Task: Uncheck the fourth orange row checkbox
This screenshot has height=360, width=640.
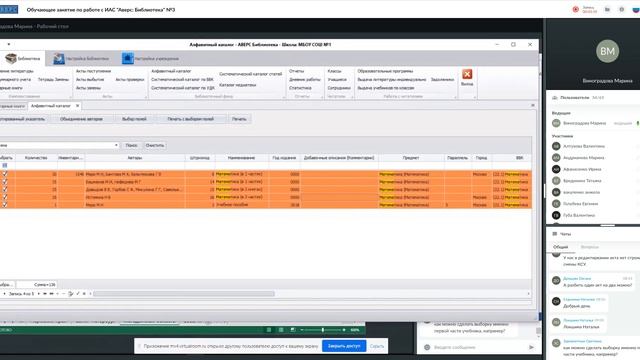Action: (5, 197)
